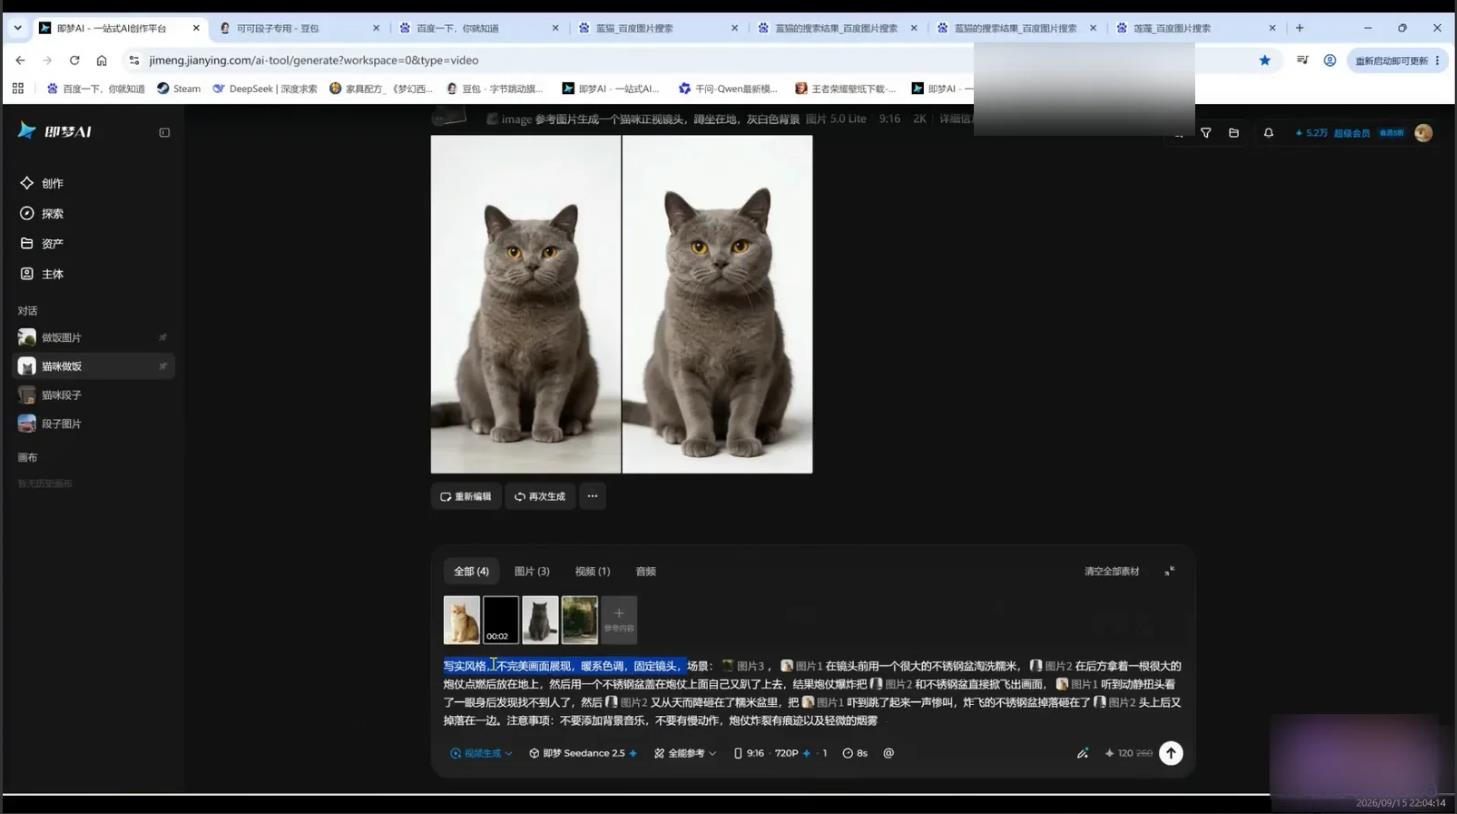Switch to 音频 tab
The image size is (1457, 814).
[x=646, y=571]
